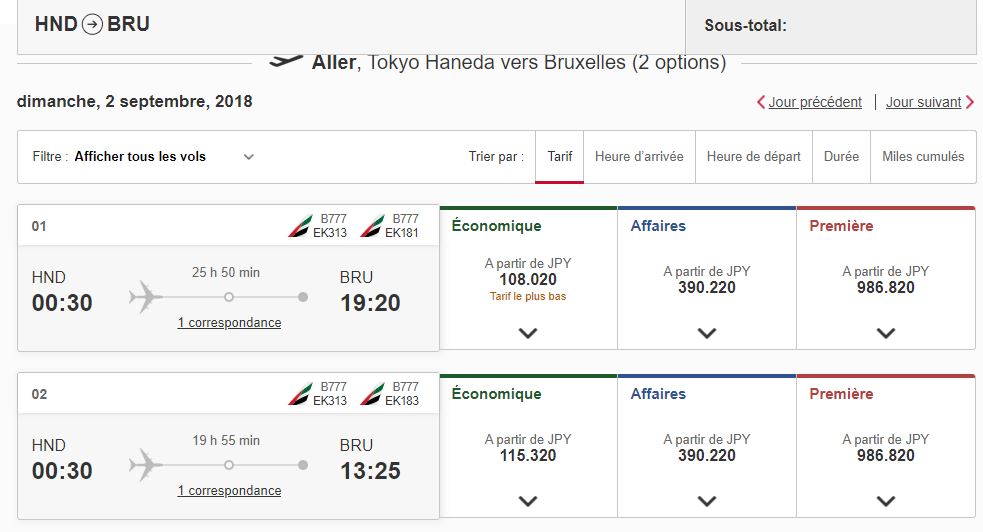Go to Jour précédent link
The image size is (983, 532).
[x=809, y=102]
